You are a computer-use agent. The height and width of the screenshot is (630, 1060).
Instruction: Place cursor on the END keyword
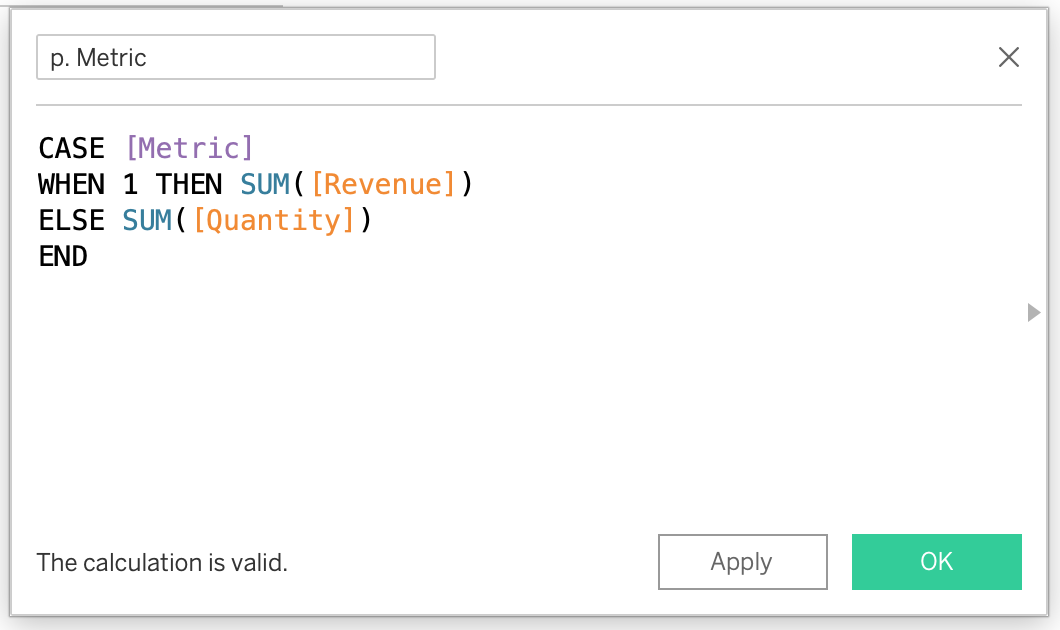63,257
